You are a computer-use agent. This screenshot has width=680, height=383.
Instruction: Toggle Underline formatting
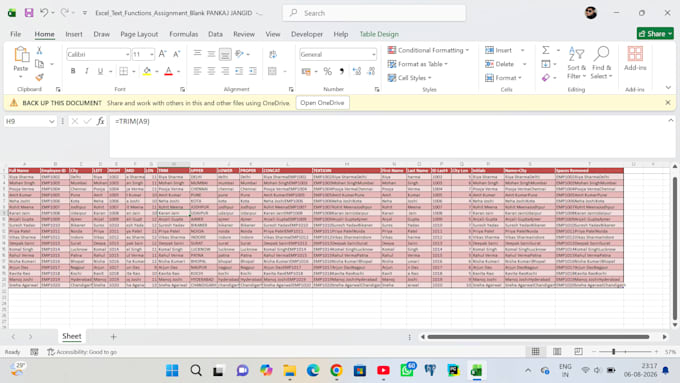100,71
